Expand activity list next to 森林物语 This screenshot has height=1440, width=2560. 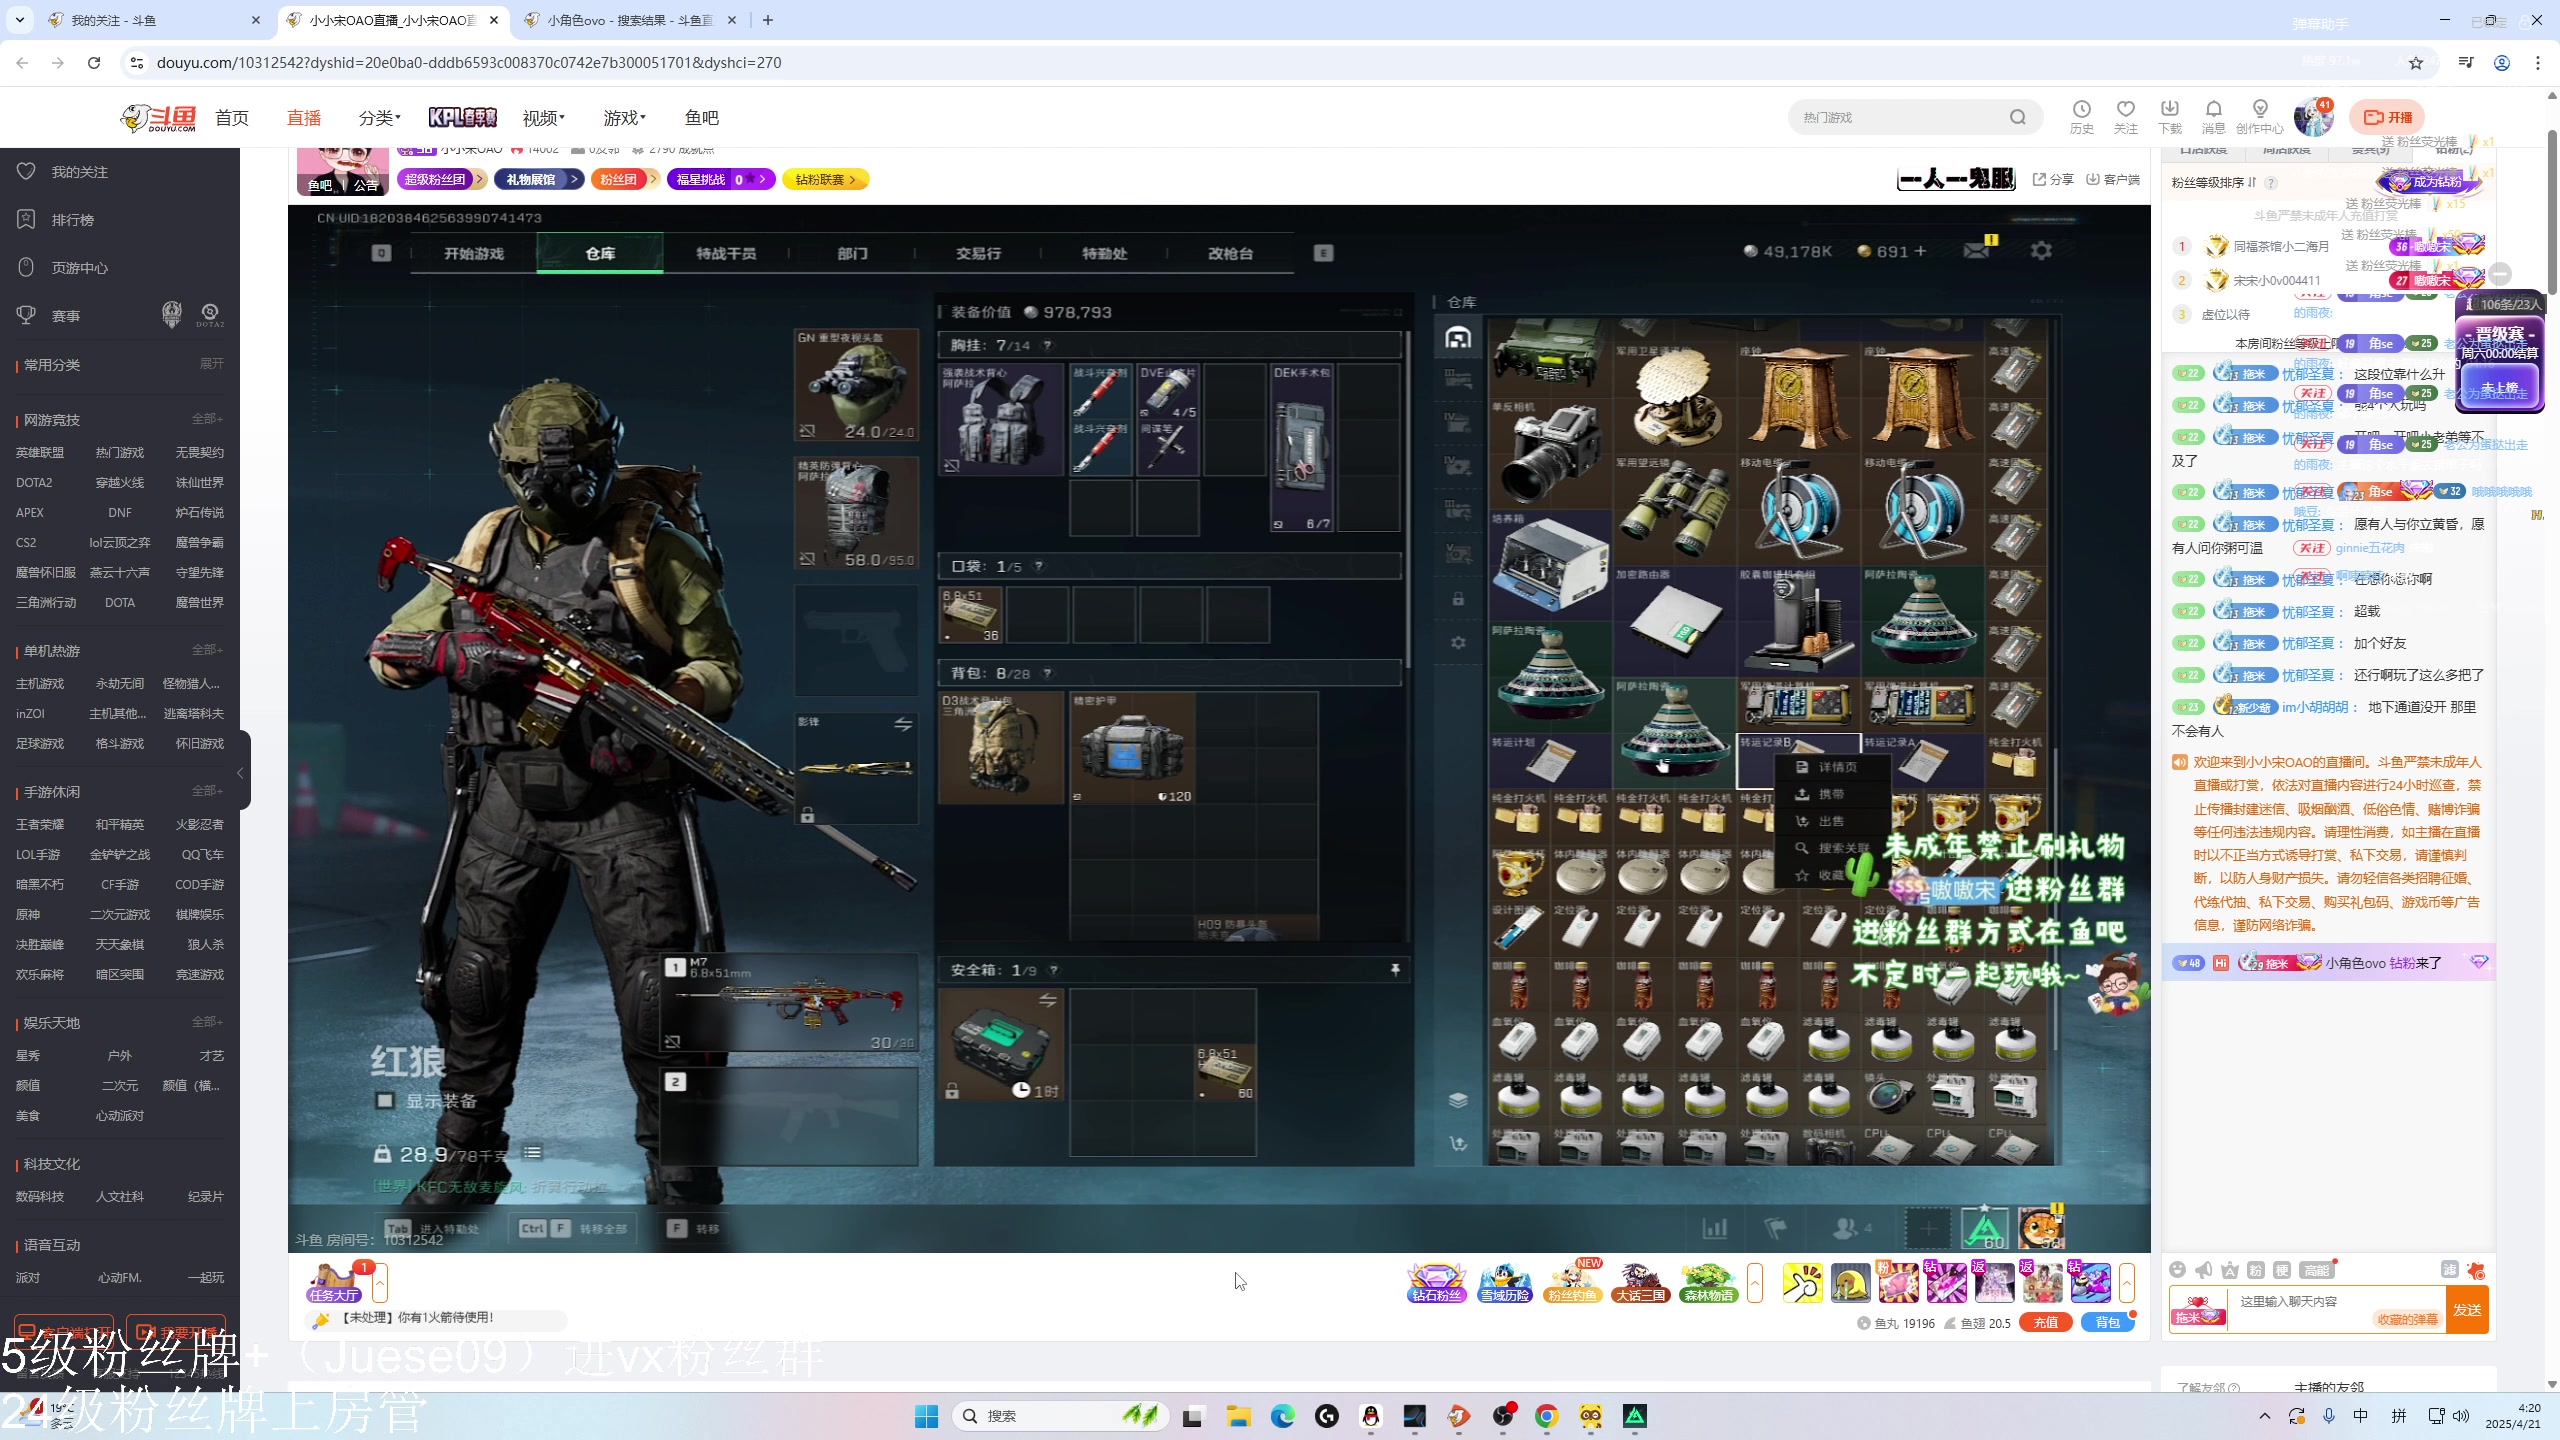coord(1754,1283)
